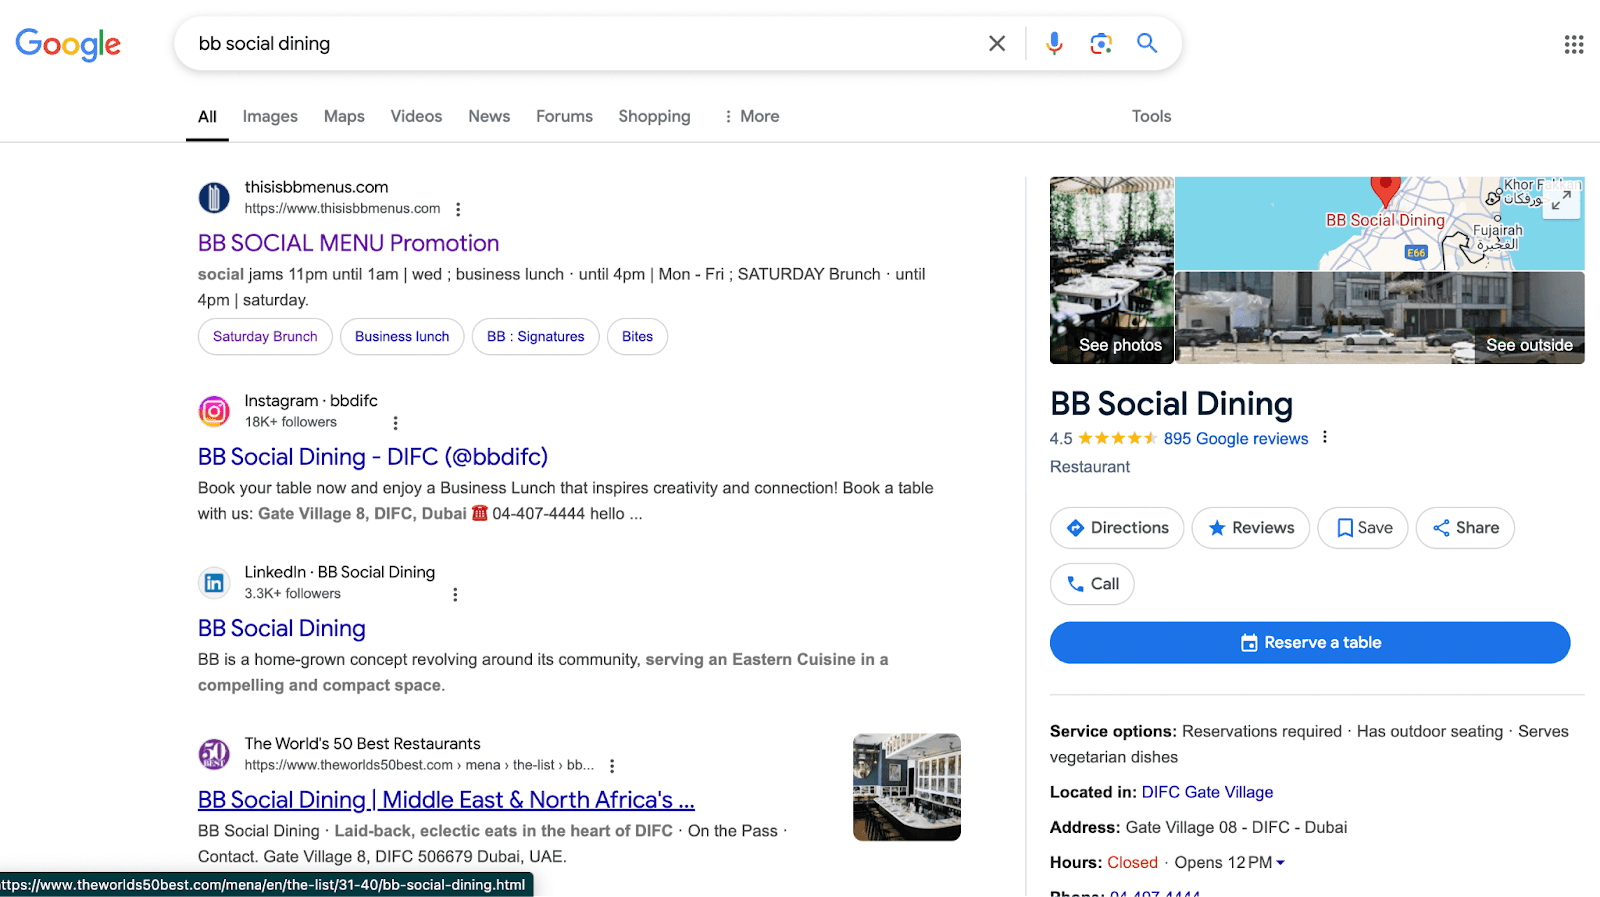Select the All results tab
Viewport: 1600px width, 897px height.
pyautogui.click(x=207, y=116)
